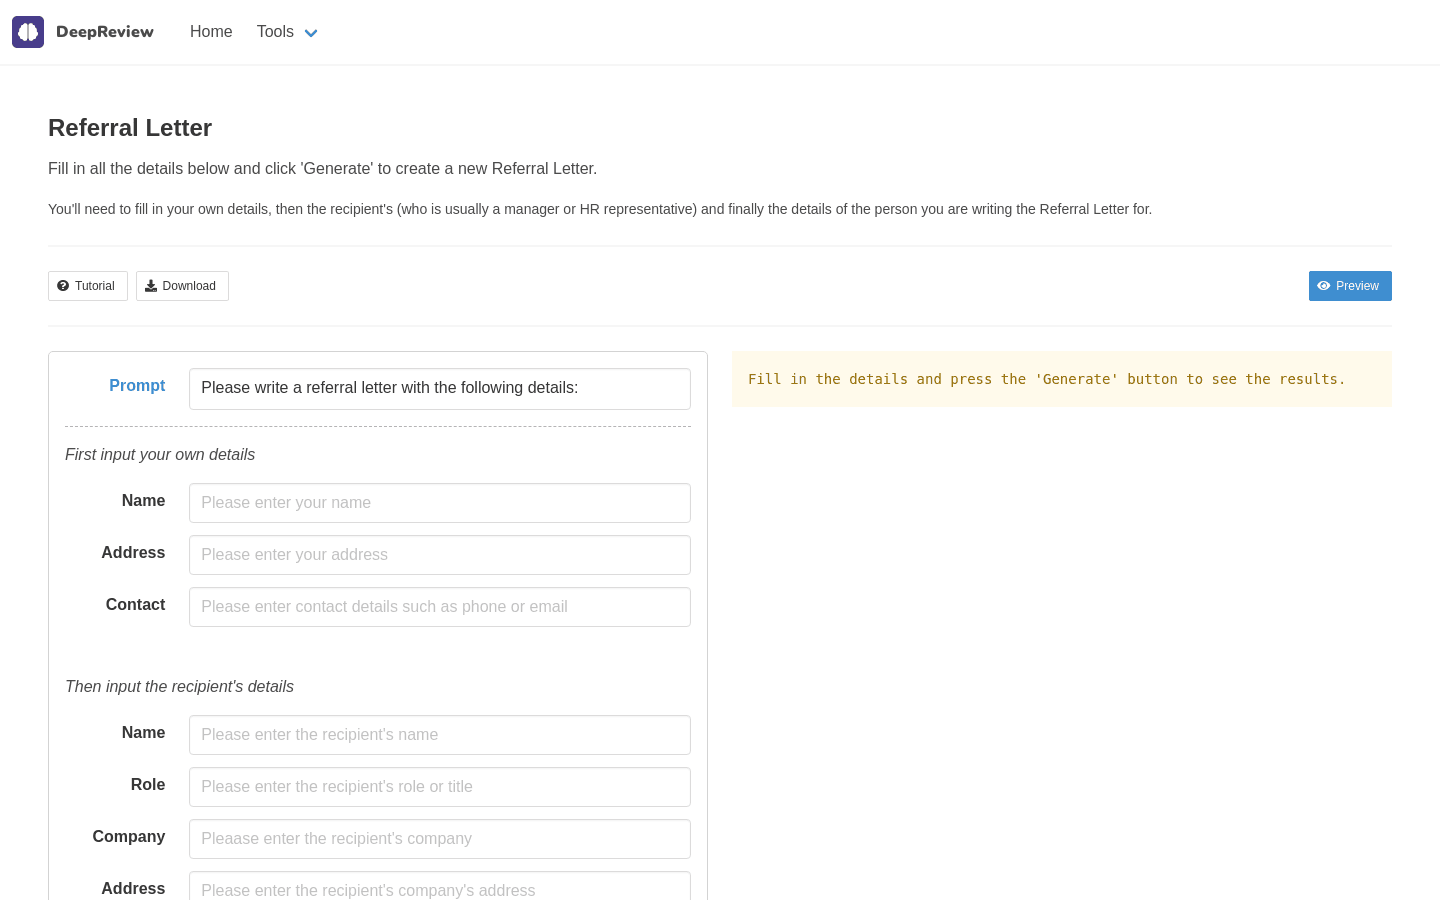Click your Name input field
This screenshot has width=1440, height=900.
[x=440, y=503]
